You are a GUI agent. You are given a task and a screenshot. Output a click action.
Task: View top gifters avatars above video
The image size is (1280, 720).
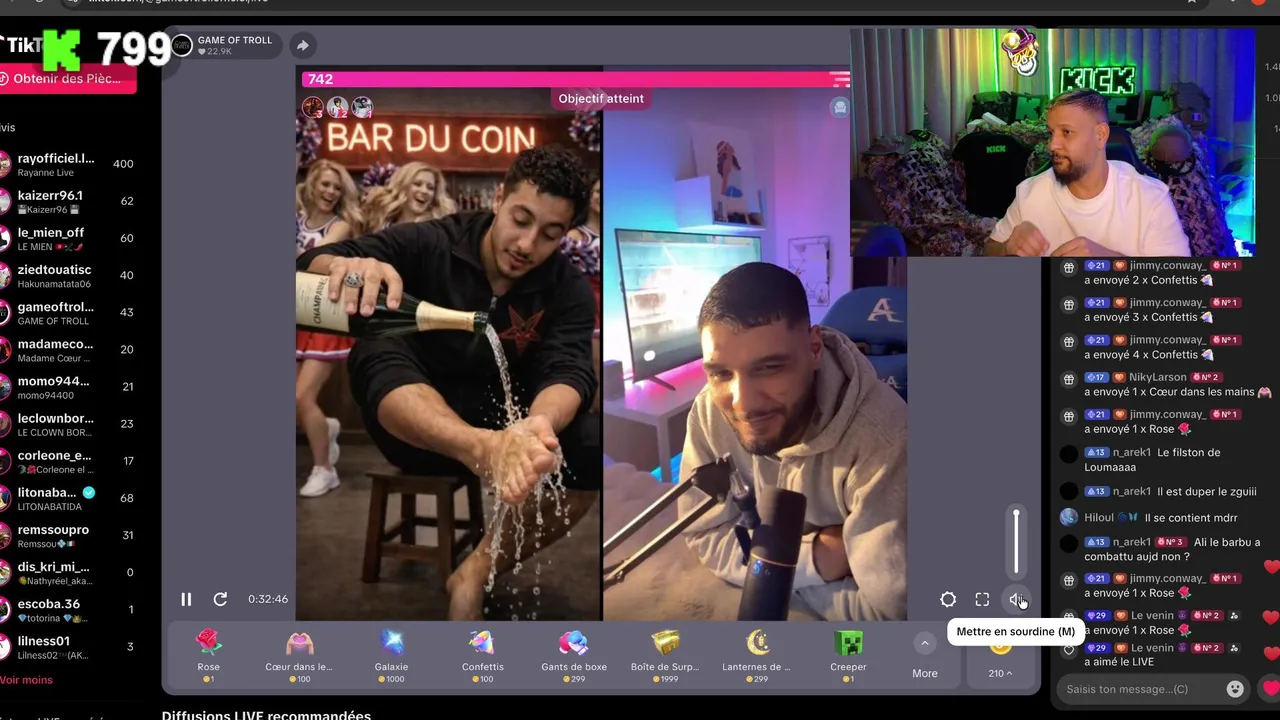pos(338,107)
